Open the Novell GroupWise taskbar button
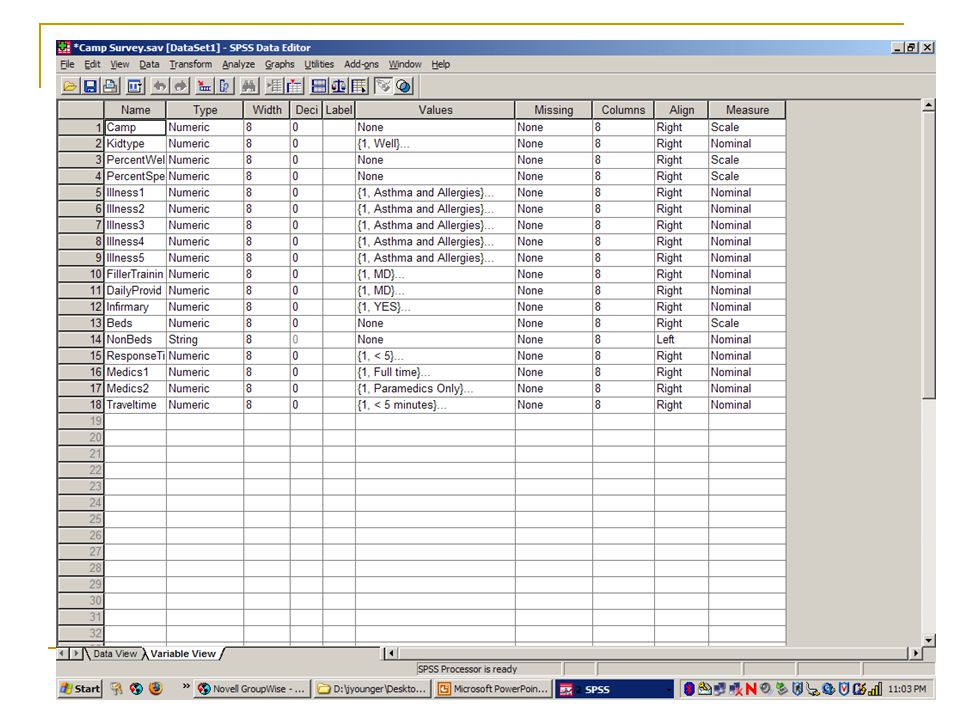Screen dimensions: 960x720 [252, 689]
